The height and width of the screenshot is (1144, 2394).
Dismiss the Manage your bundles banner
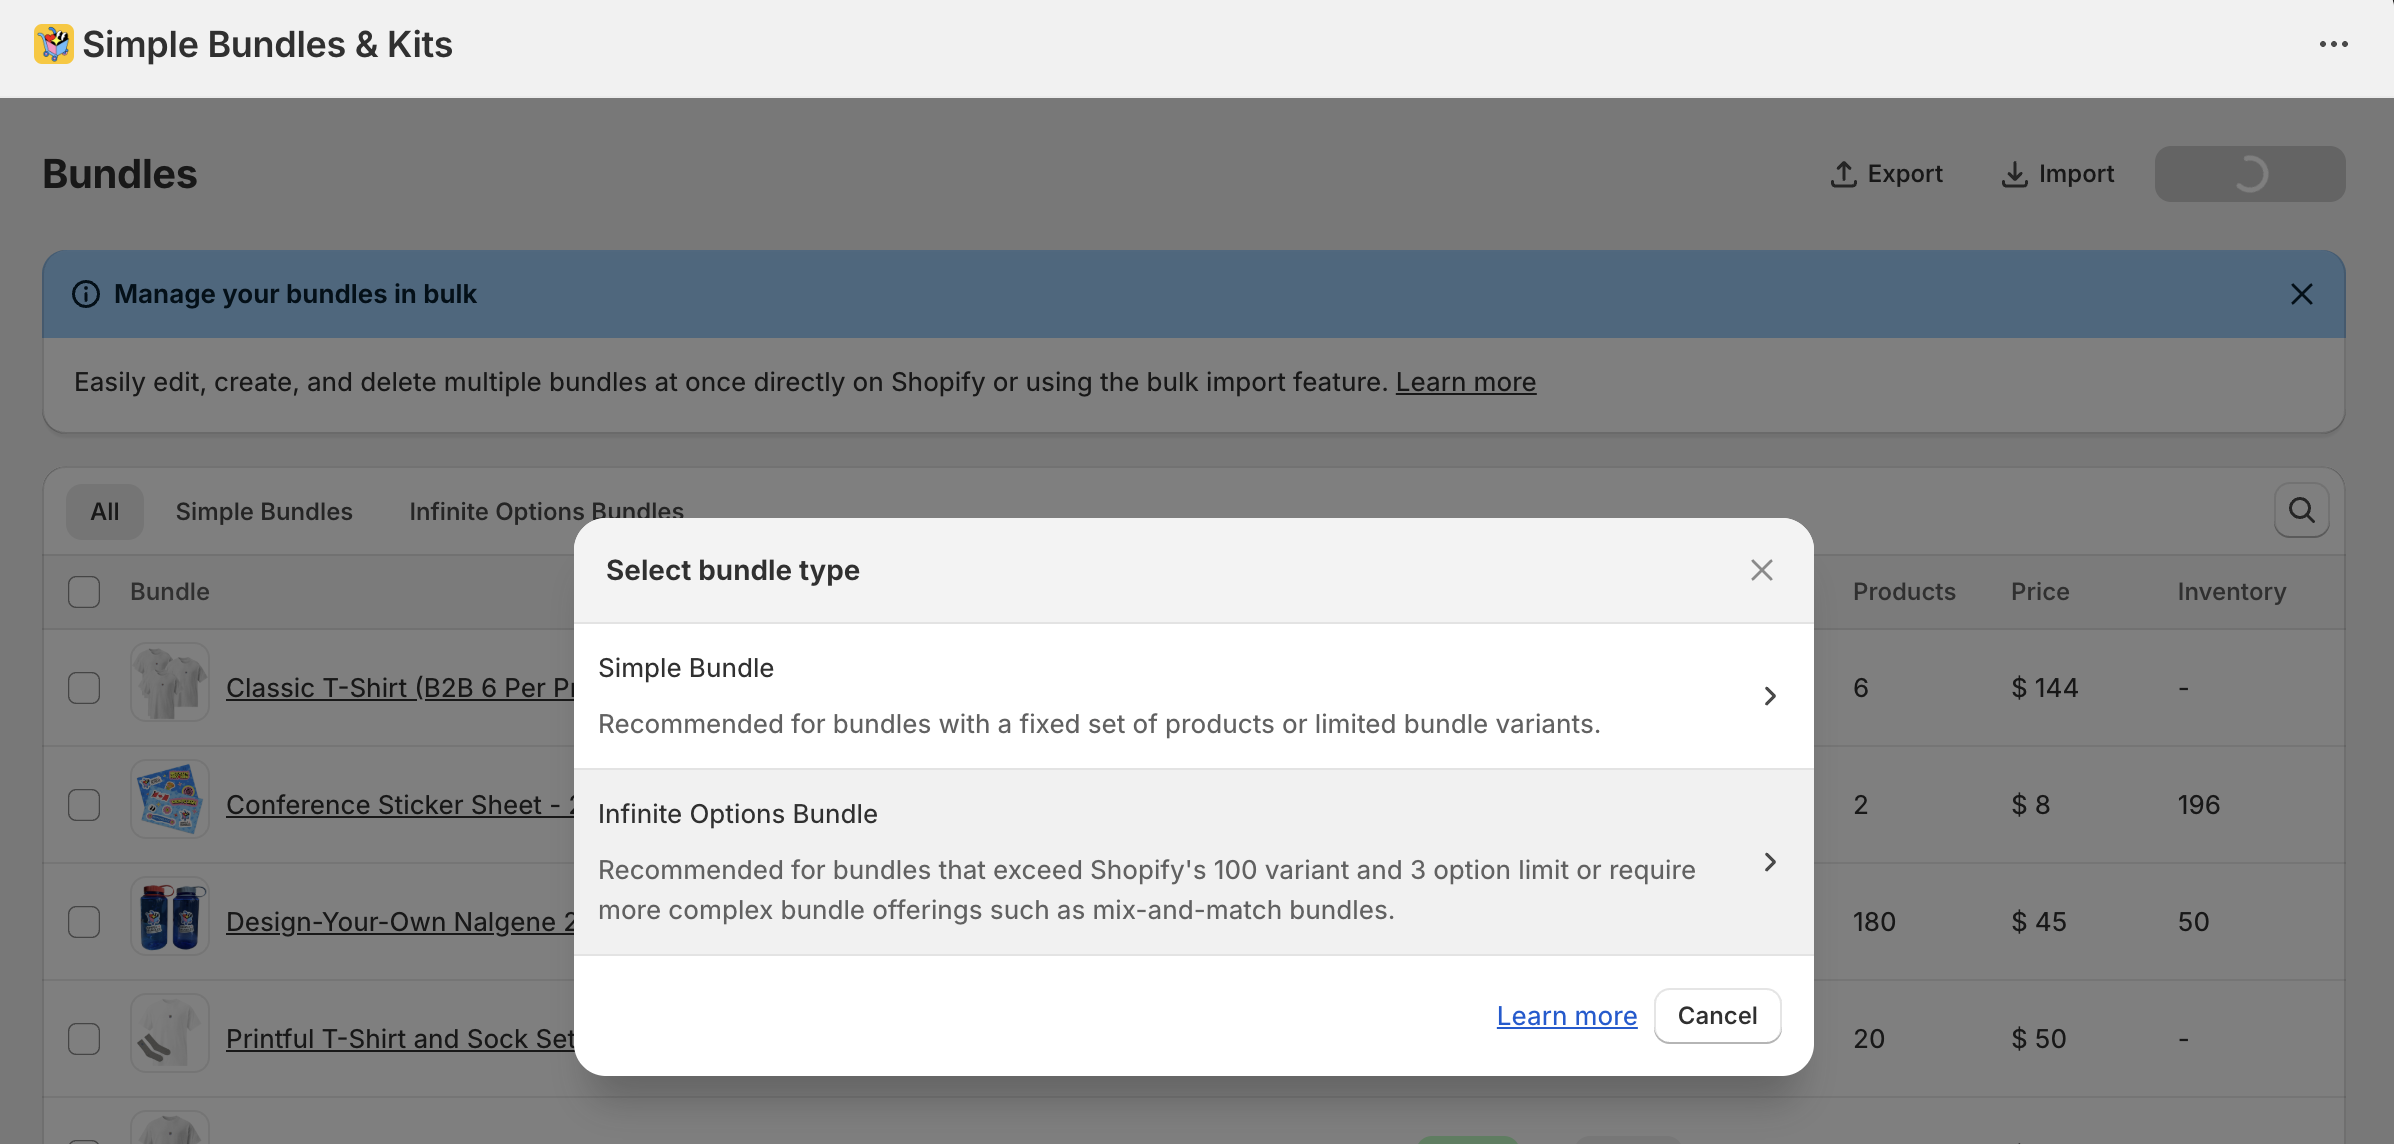pyautogui.click(x=2302, y=294)
